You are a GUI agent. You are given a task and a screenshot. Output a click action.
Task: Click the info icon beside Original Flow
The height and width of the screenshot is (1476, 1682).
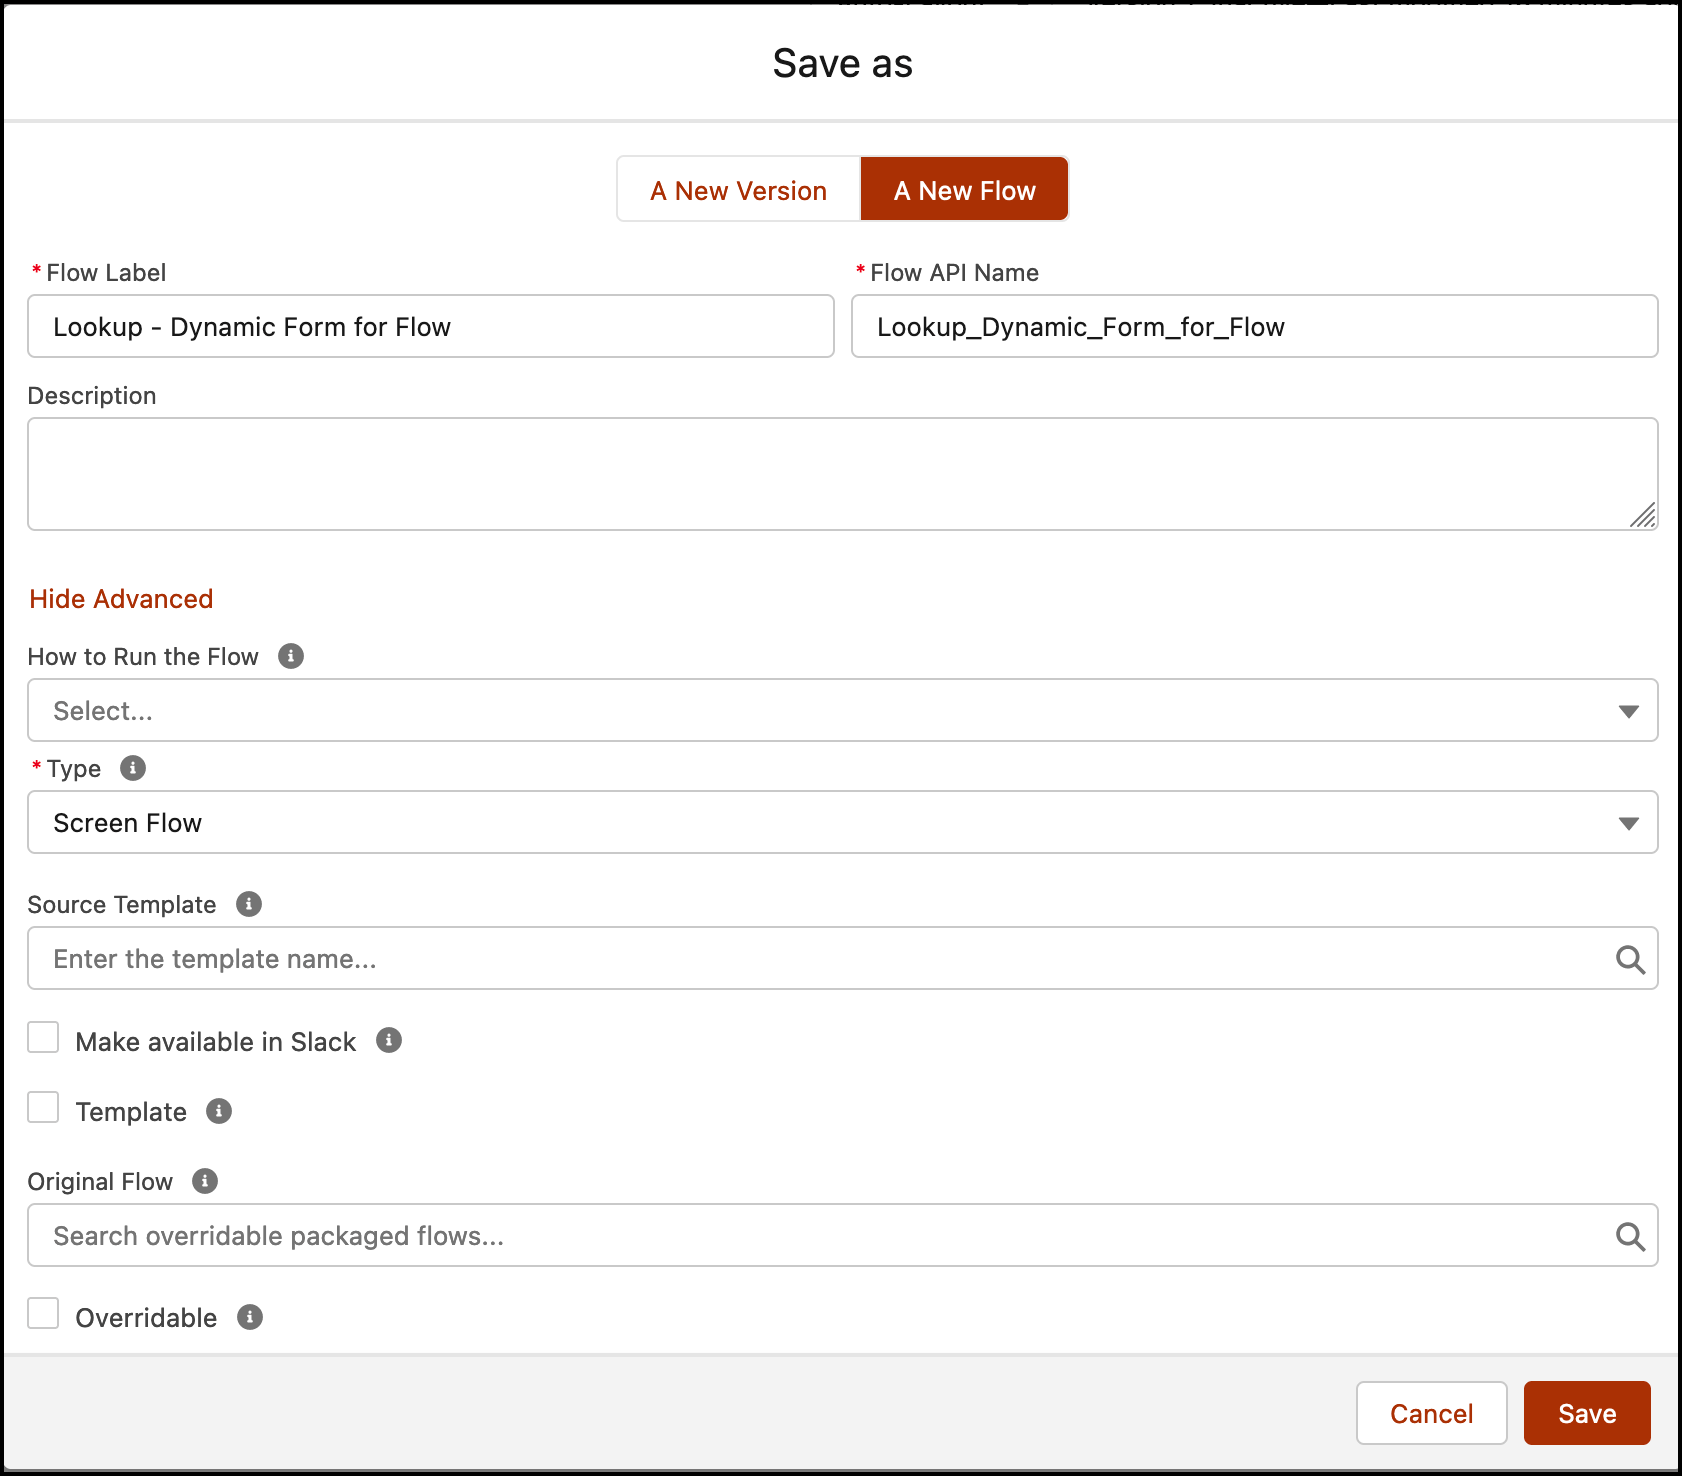[x=206, y=1181]
